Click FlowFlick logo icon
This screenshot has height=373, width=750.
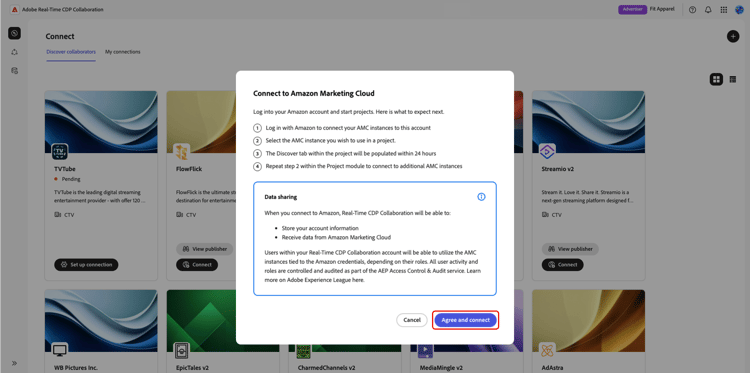click(182, 152)
